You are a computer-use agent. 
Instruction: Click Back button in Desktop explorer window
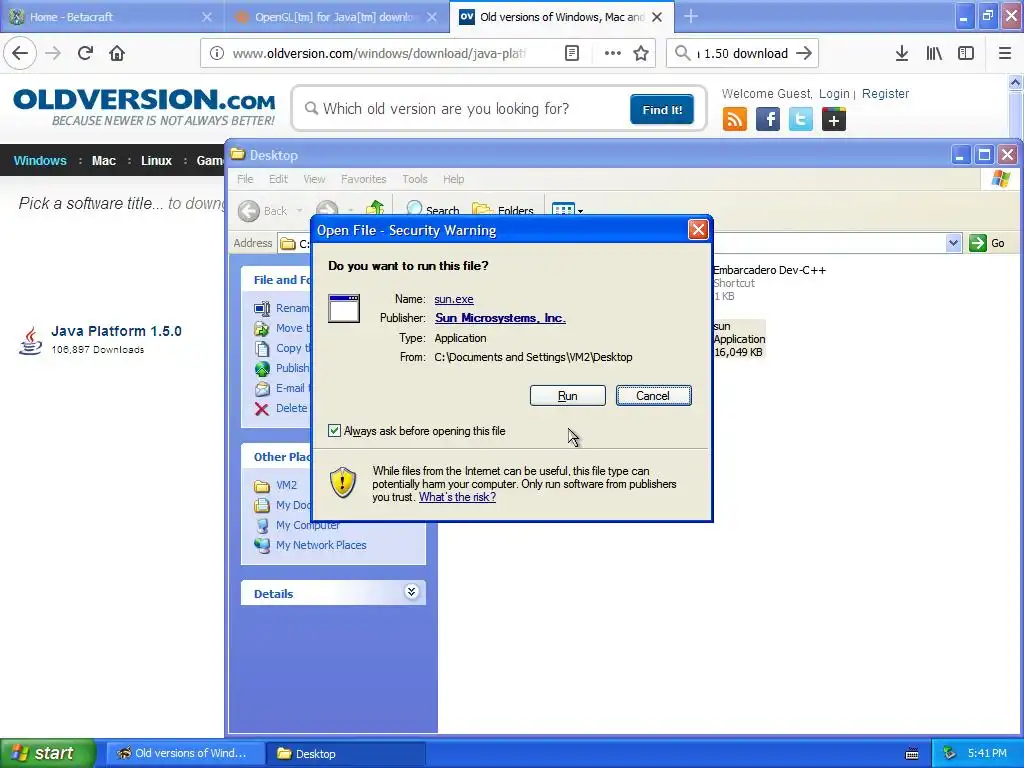(263, 210)
